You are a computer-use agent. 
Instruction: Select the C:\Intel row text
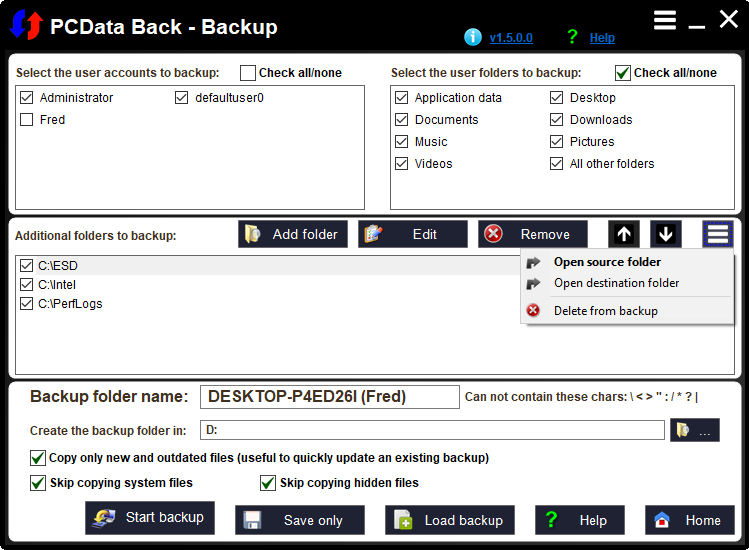tap(57, 285)
